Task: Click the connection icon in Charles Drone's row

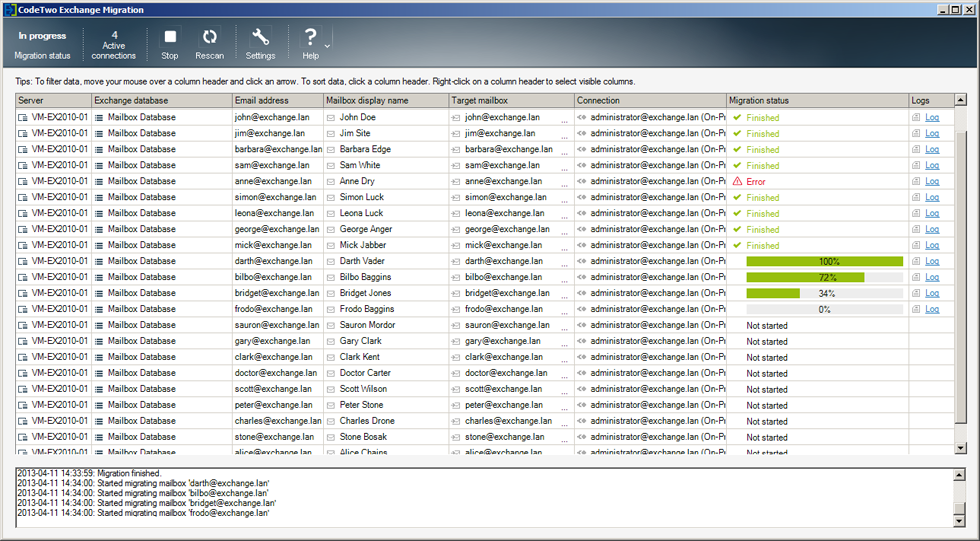Action: (581, 421)
